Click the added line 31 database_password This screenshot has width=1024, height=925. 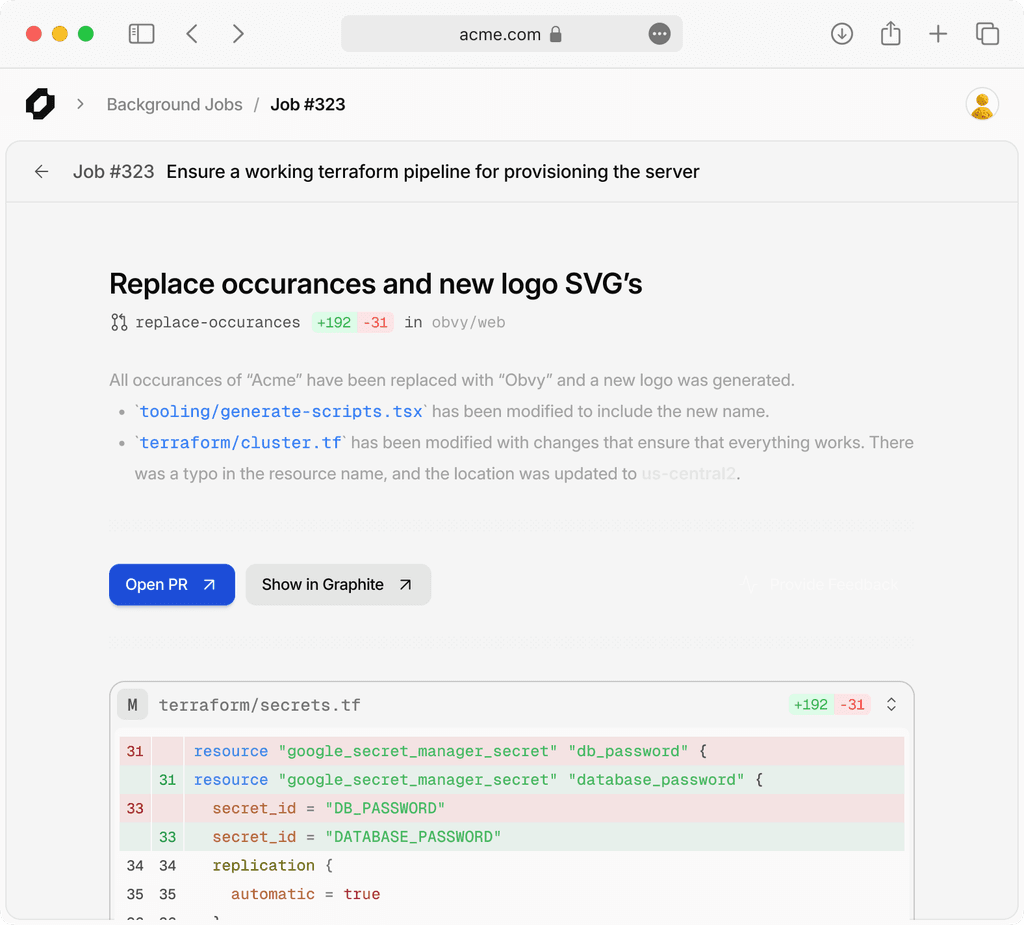511,780
